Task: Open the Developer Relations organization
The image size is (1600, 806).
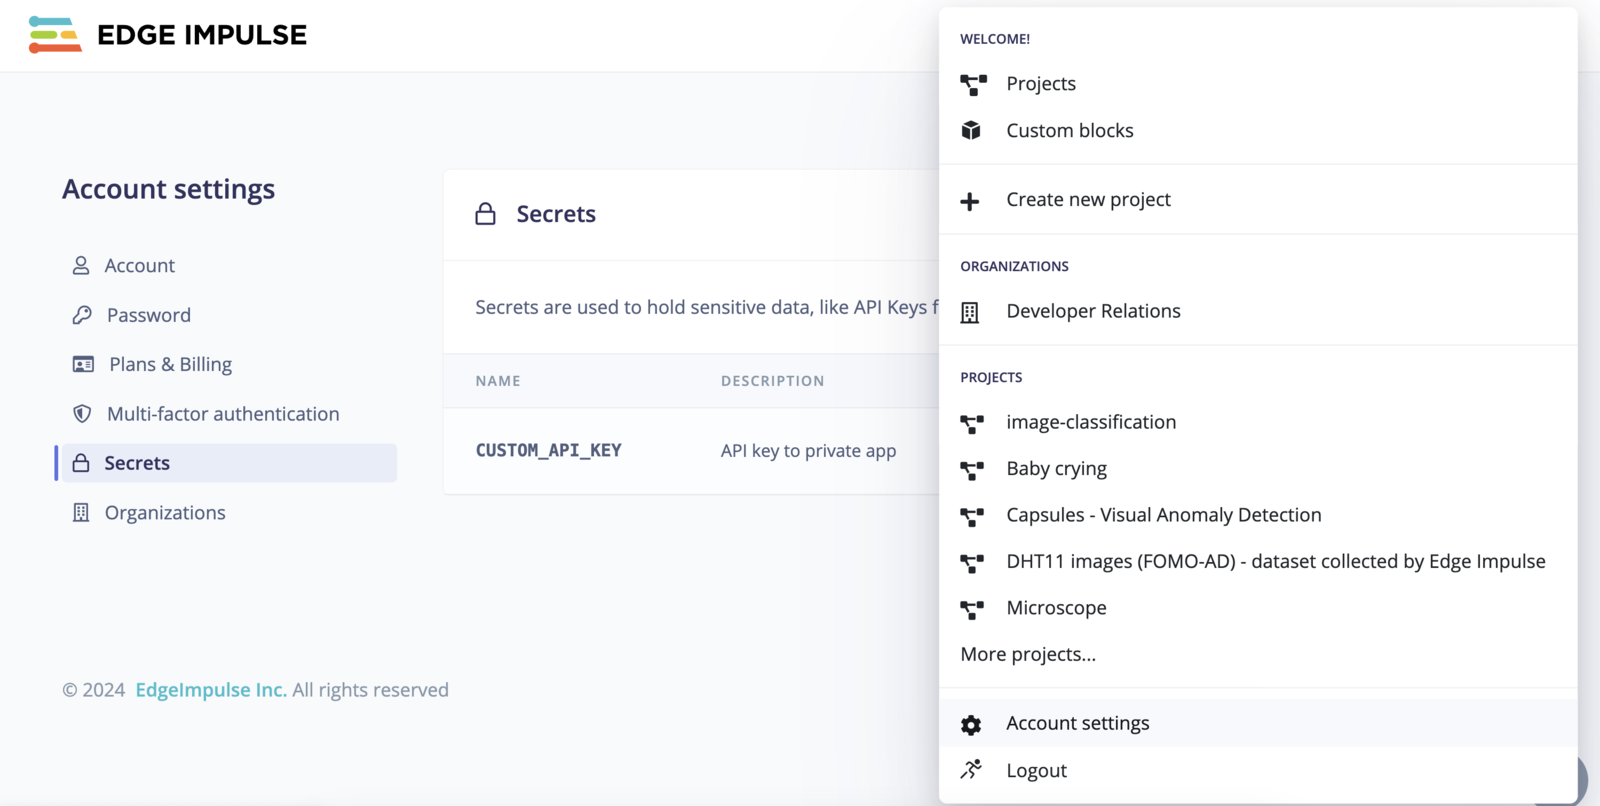Action: (1093, 311)
